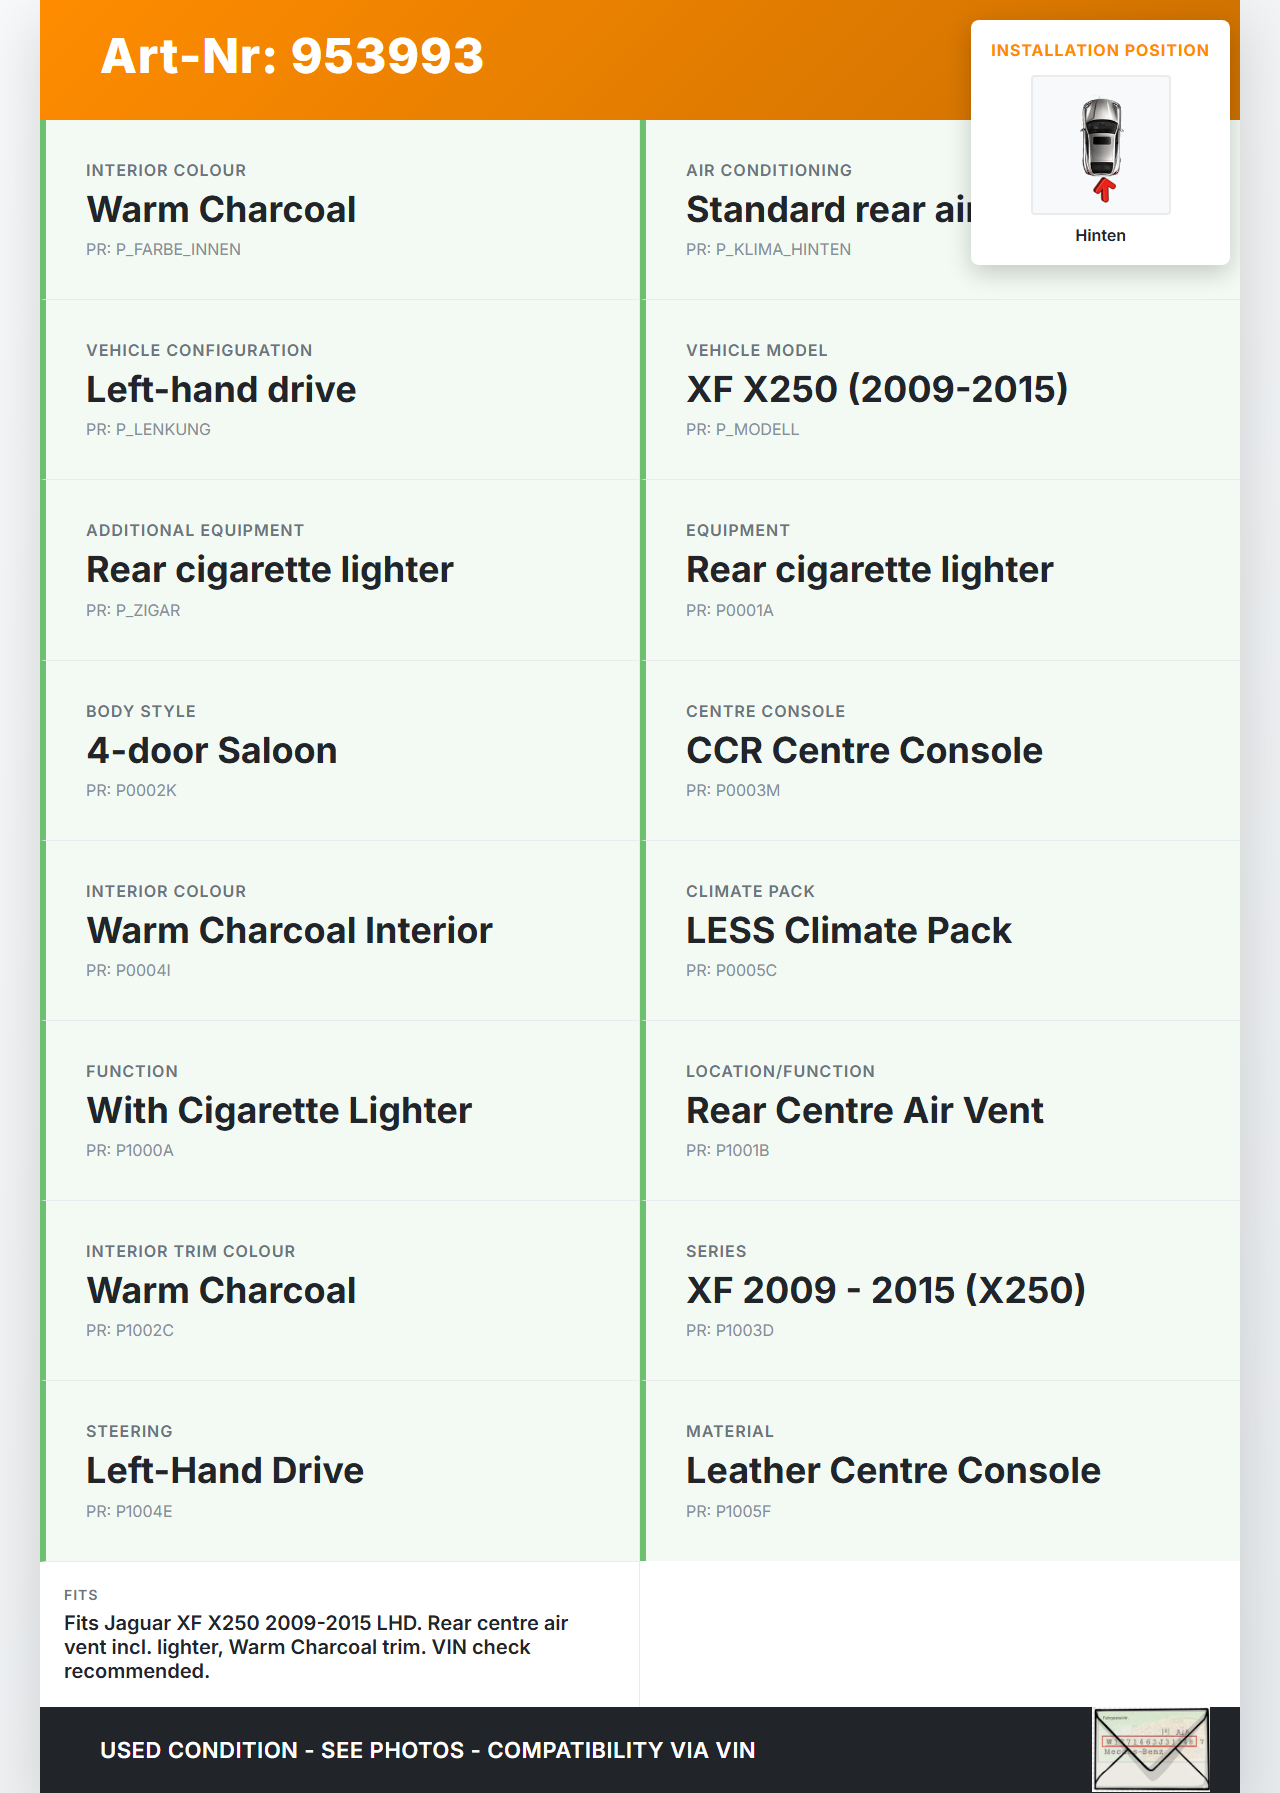
Task: Select the XF 2009 - 2015 (X250) series
Action: click(885, 1291)
